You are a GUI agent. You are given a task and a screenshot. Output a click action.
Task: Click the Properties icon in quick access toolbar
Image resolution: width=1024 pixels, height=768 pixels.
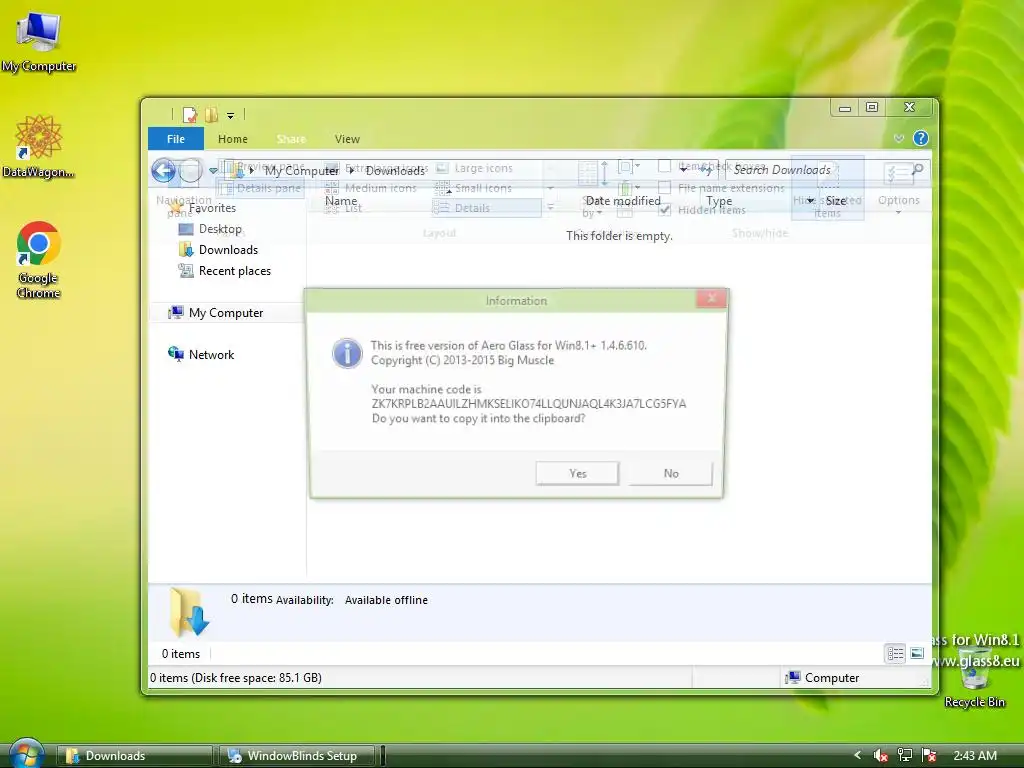(190, 115)
